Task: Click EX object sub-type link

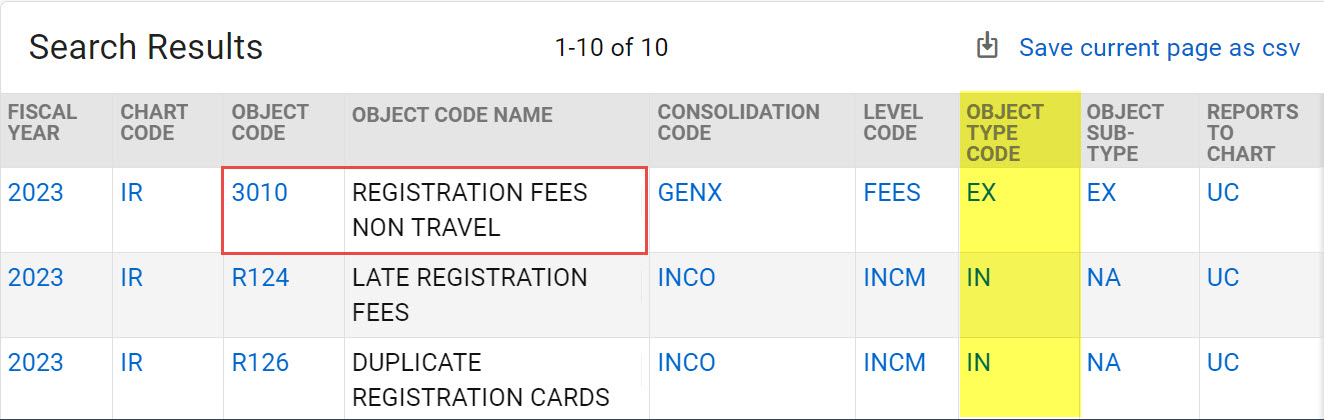Action: 1101,193
